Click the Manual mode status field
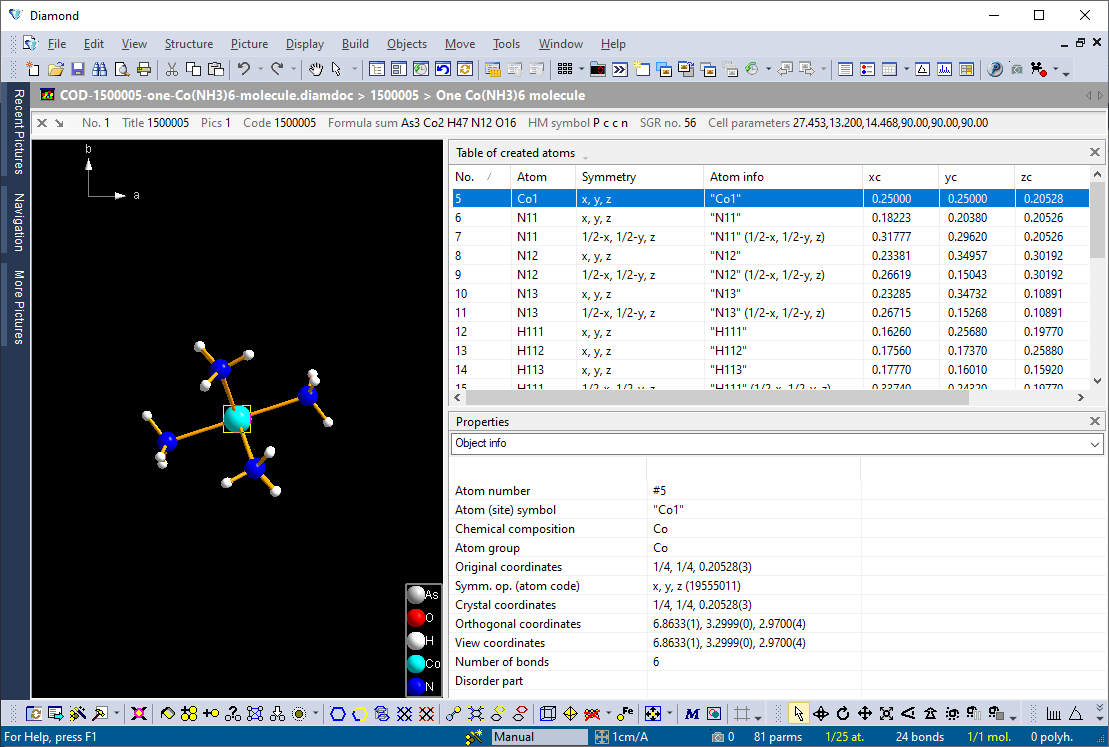Viewport: 1109px width, 747px height. pos(540,736)
